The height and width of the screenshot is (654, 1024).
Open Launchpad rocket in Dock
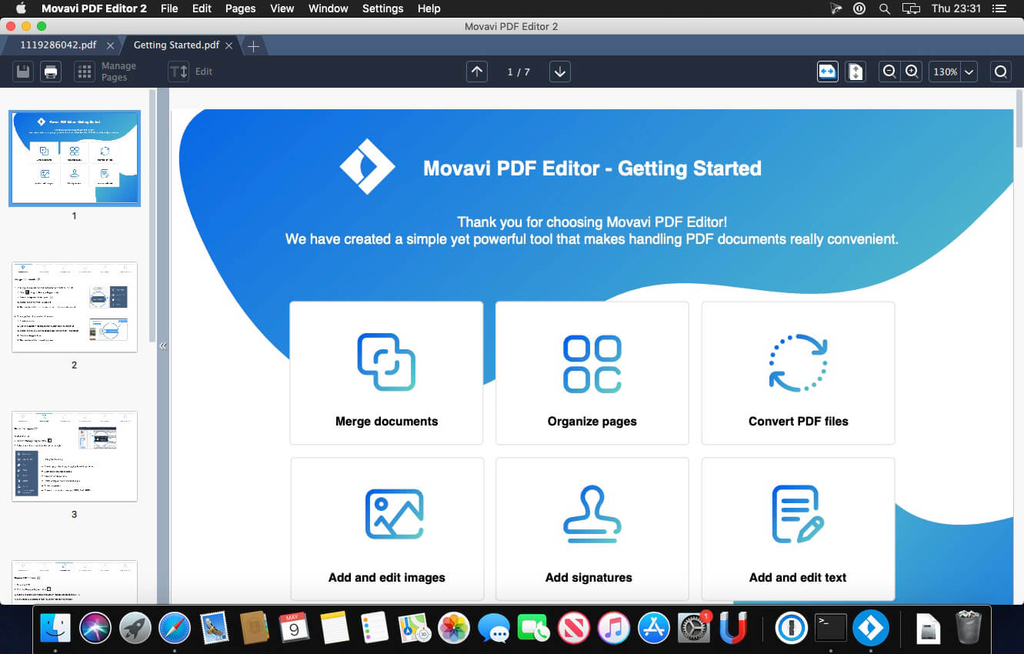[135, 629]
